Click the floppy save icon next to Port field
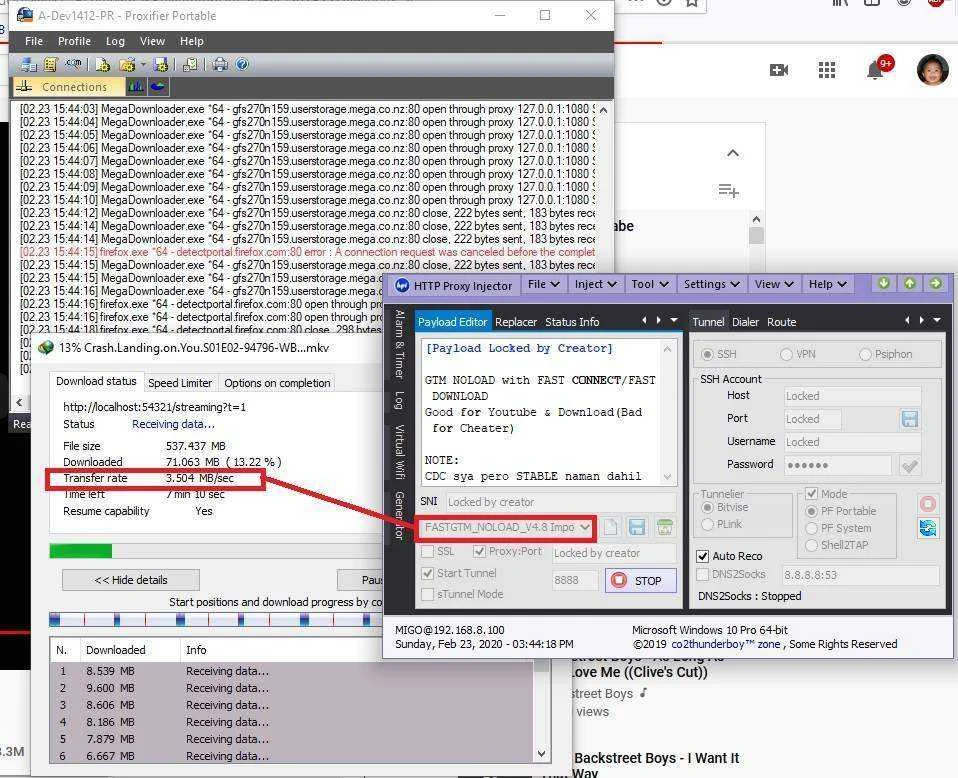This screenshot has height=778, width=958. click(910, 419)
